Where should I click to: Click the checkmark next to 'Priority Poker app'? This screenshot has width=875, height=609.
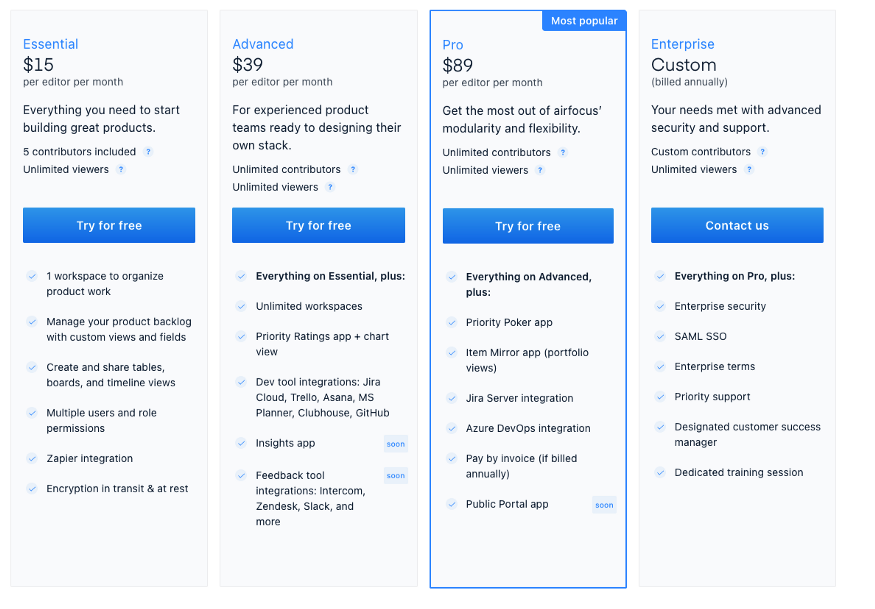tap(452, 322)
